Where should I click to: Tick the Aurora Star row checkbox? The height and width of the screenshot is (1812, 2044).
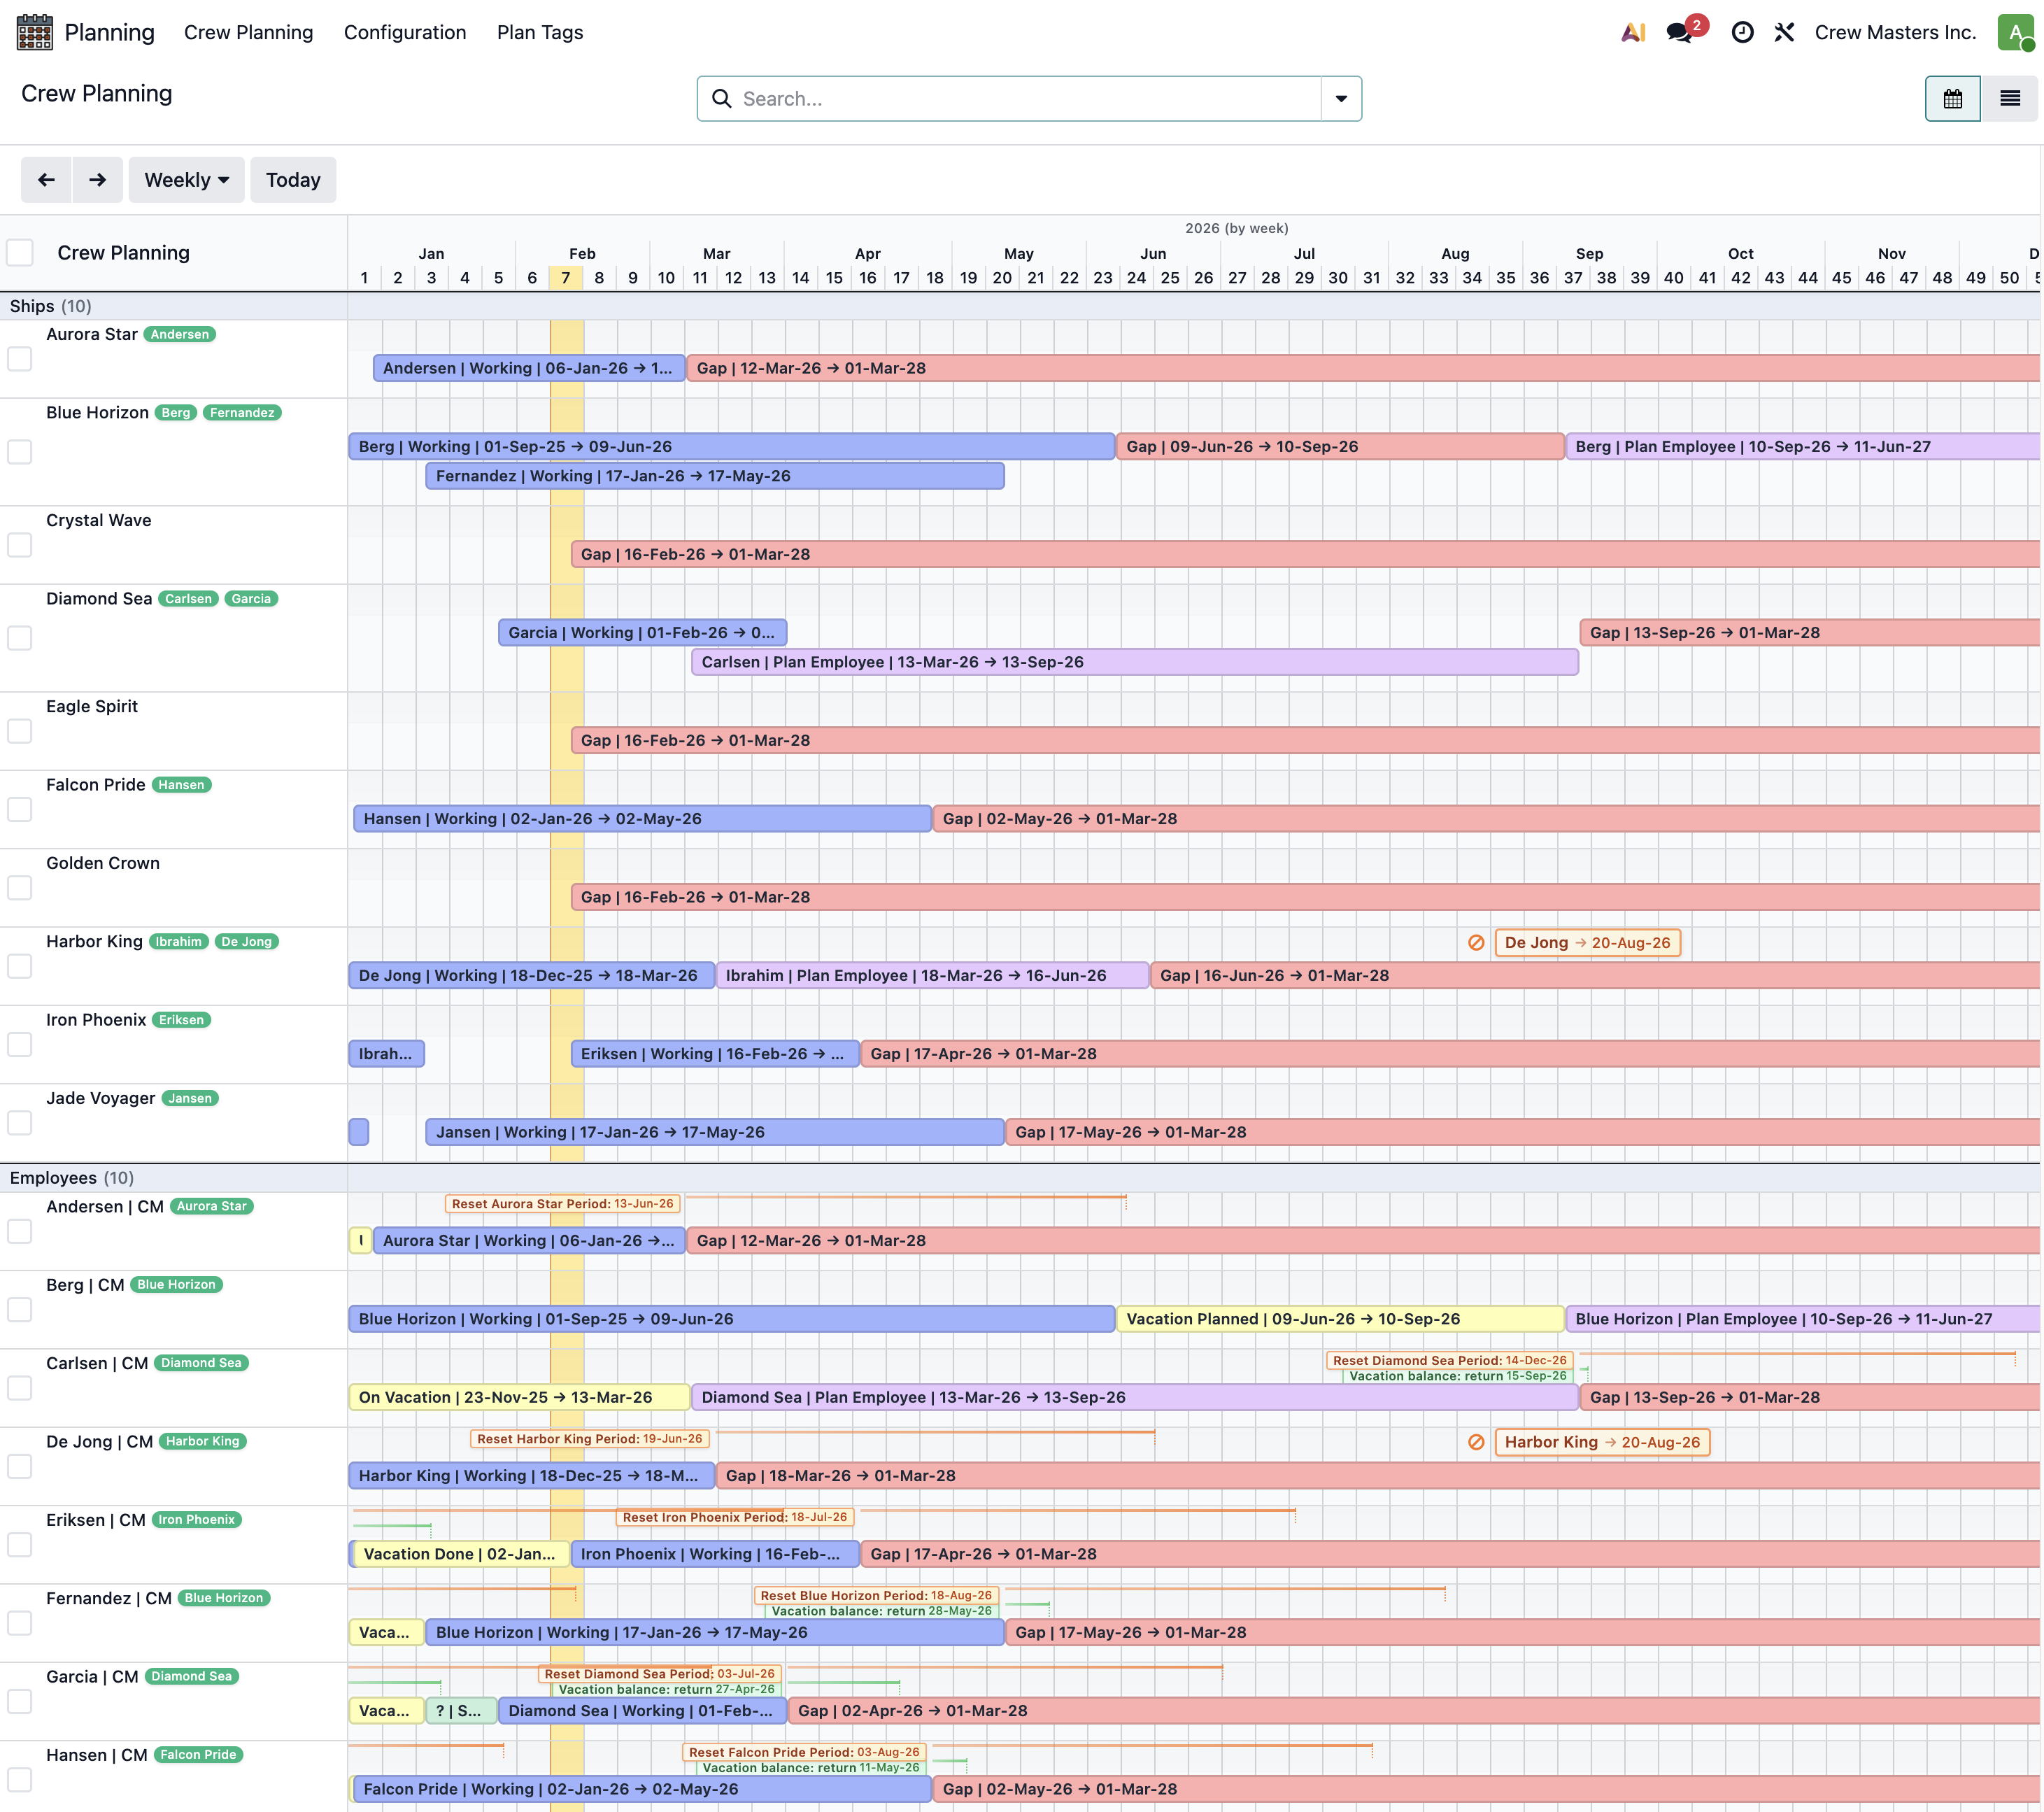coord(20,358)
